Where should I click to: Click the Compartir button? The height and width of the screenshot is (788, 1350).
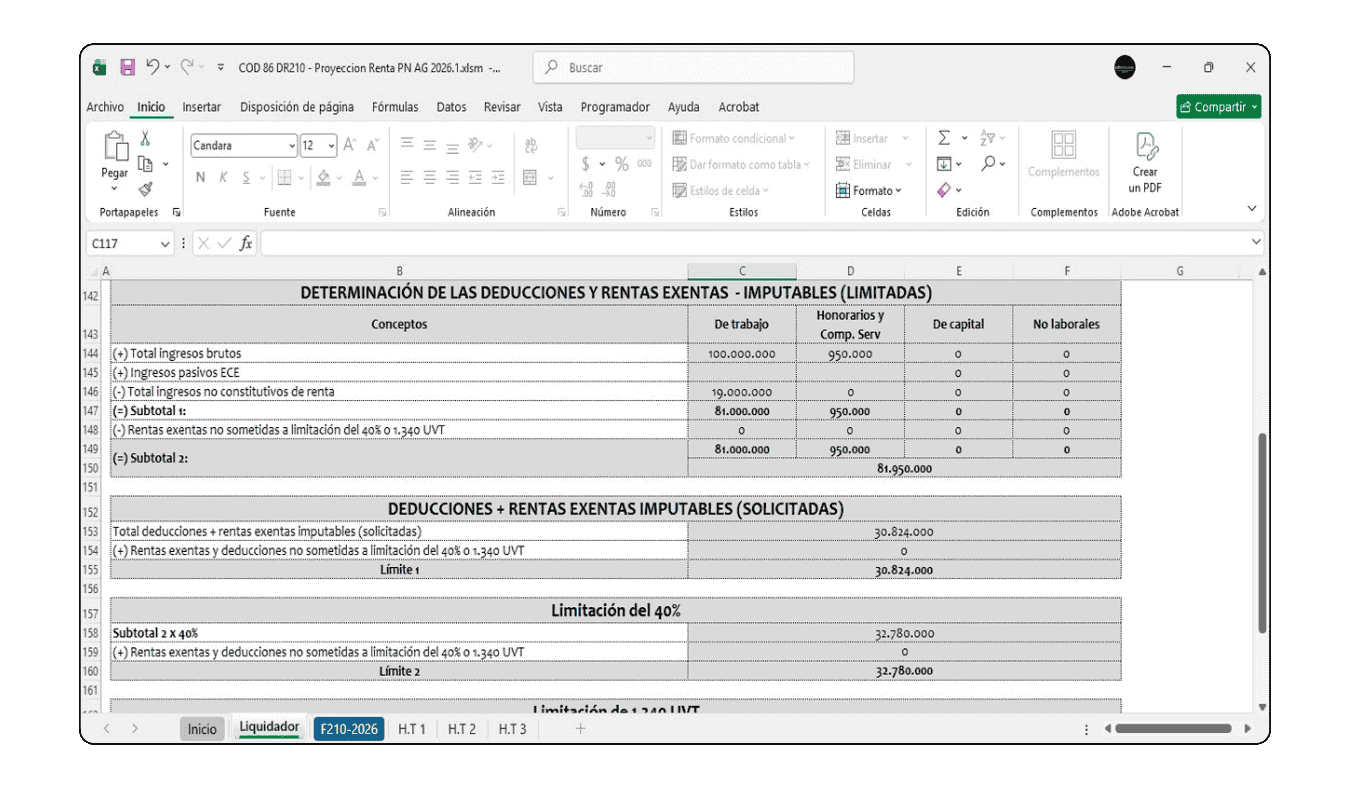pos(1218,107)
